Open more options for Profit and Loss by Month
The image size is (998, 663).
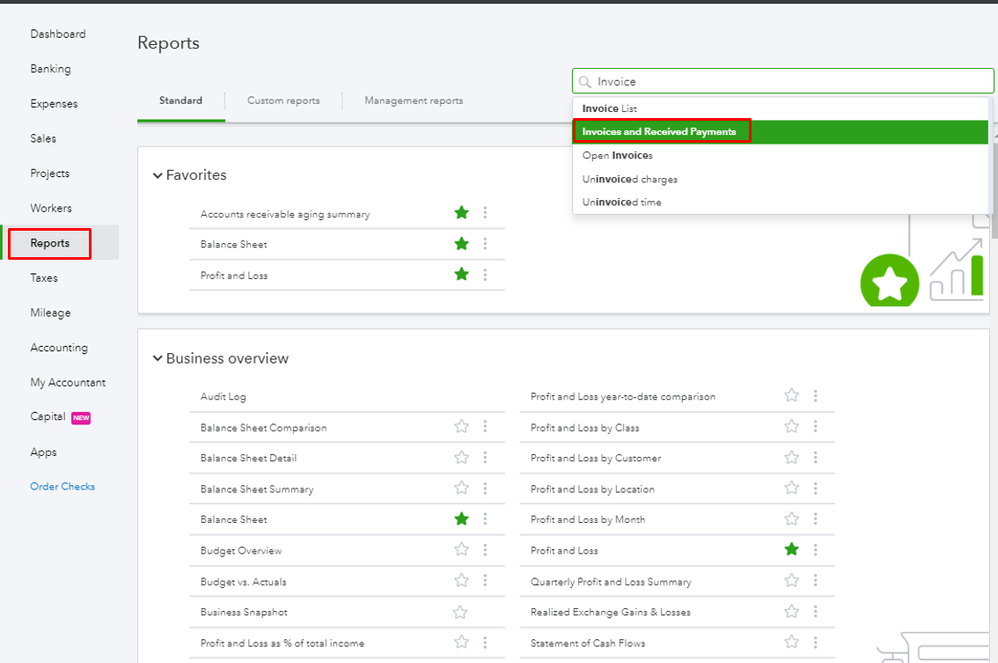(815, 519)
